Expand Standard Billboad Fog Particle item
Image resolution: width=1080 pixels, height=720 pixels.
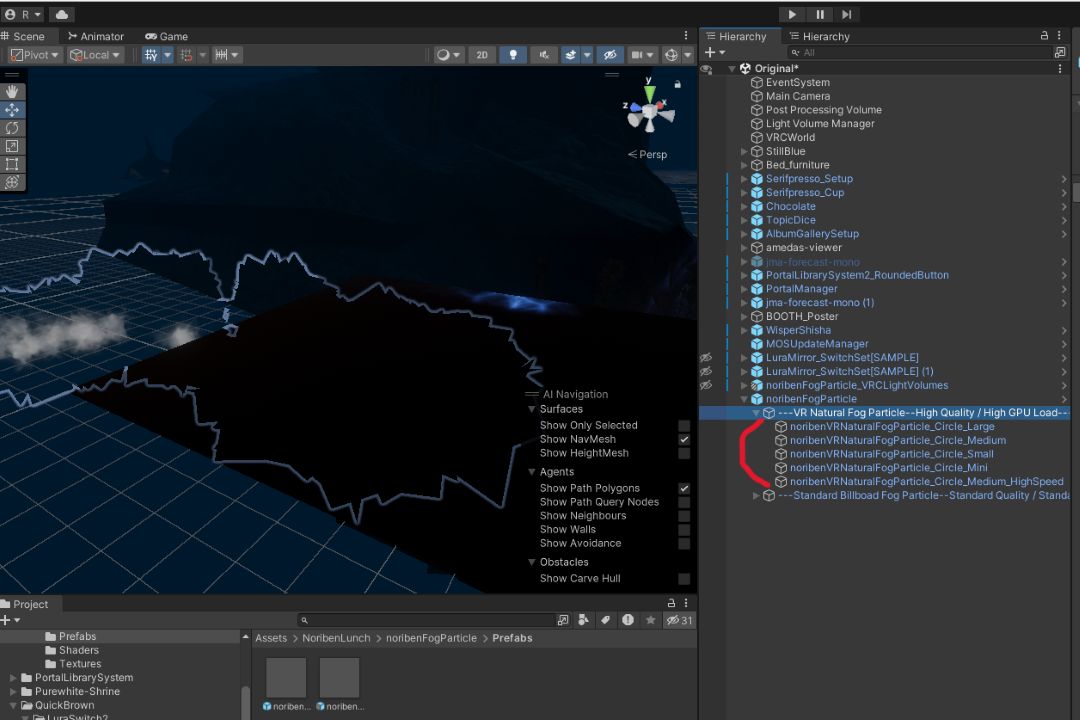click(756, 495)
